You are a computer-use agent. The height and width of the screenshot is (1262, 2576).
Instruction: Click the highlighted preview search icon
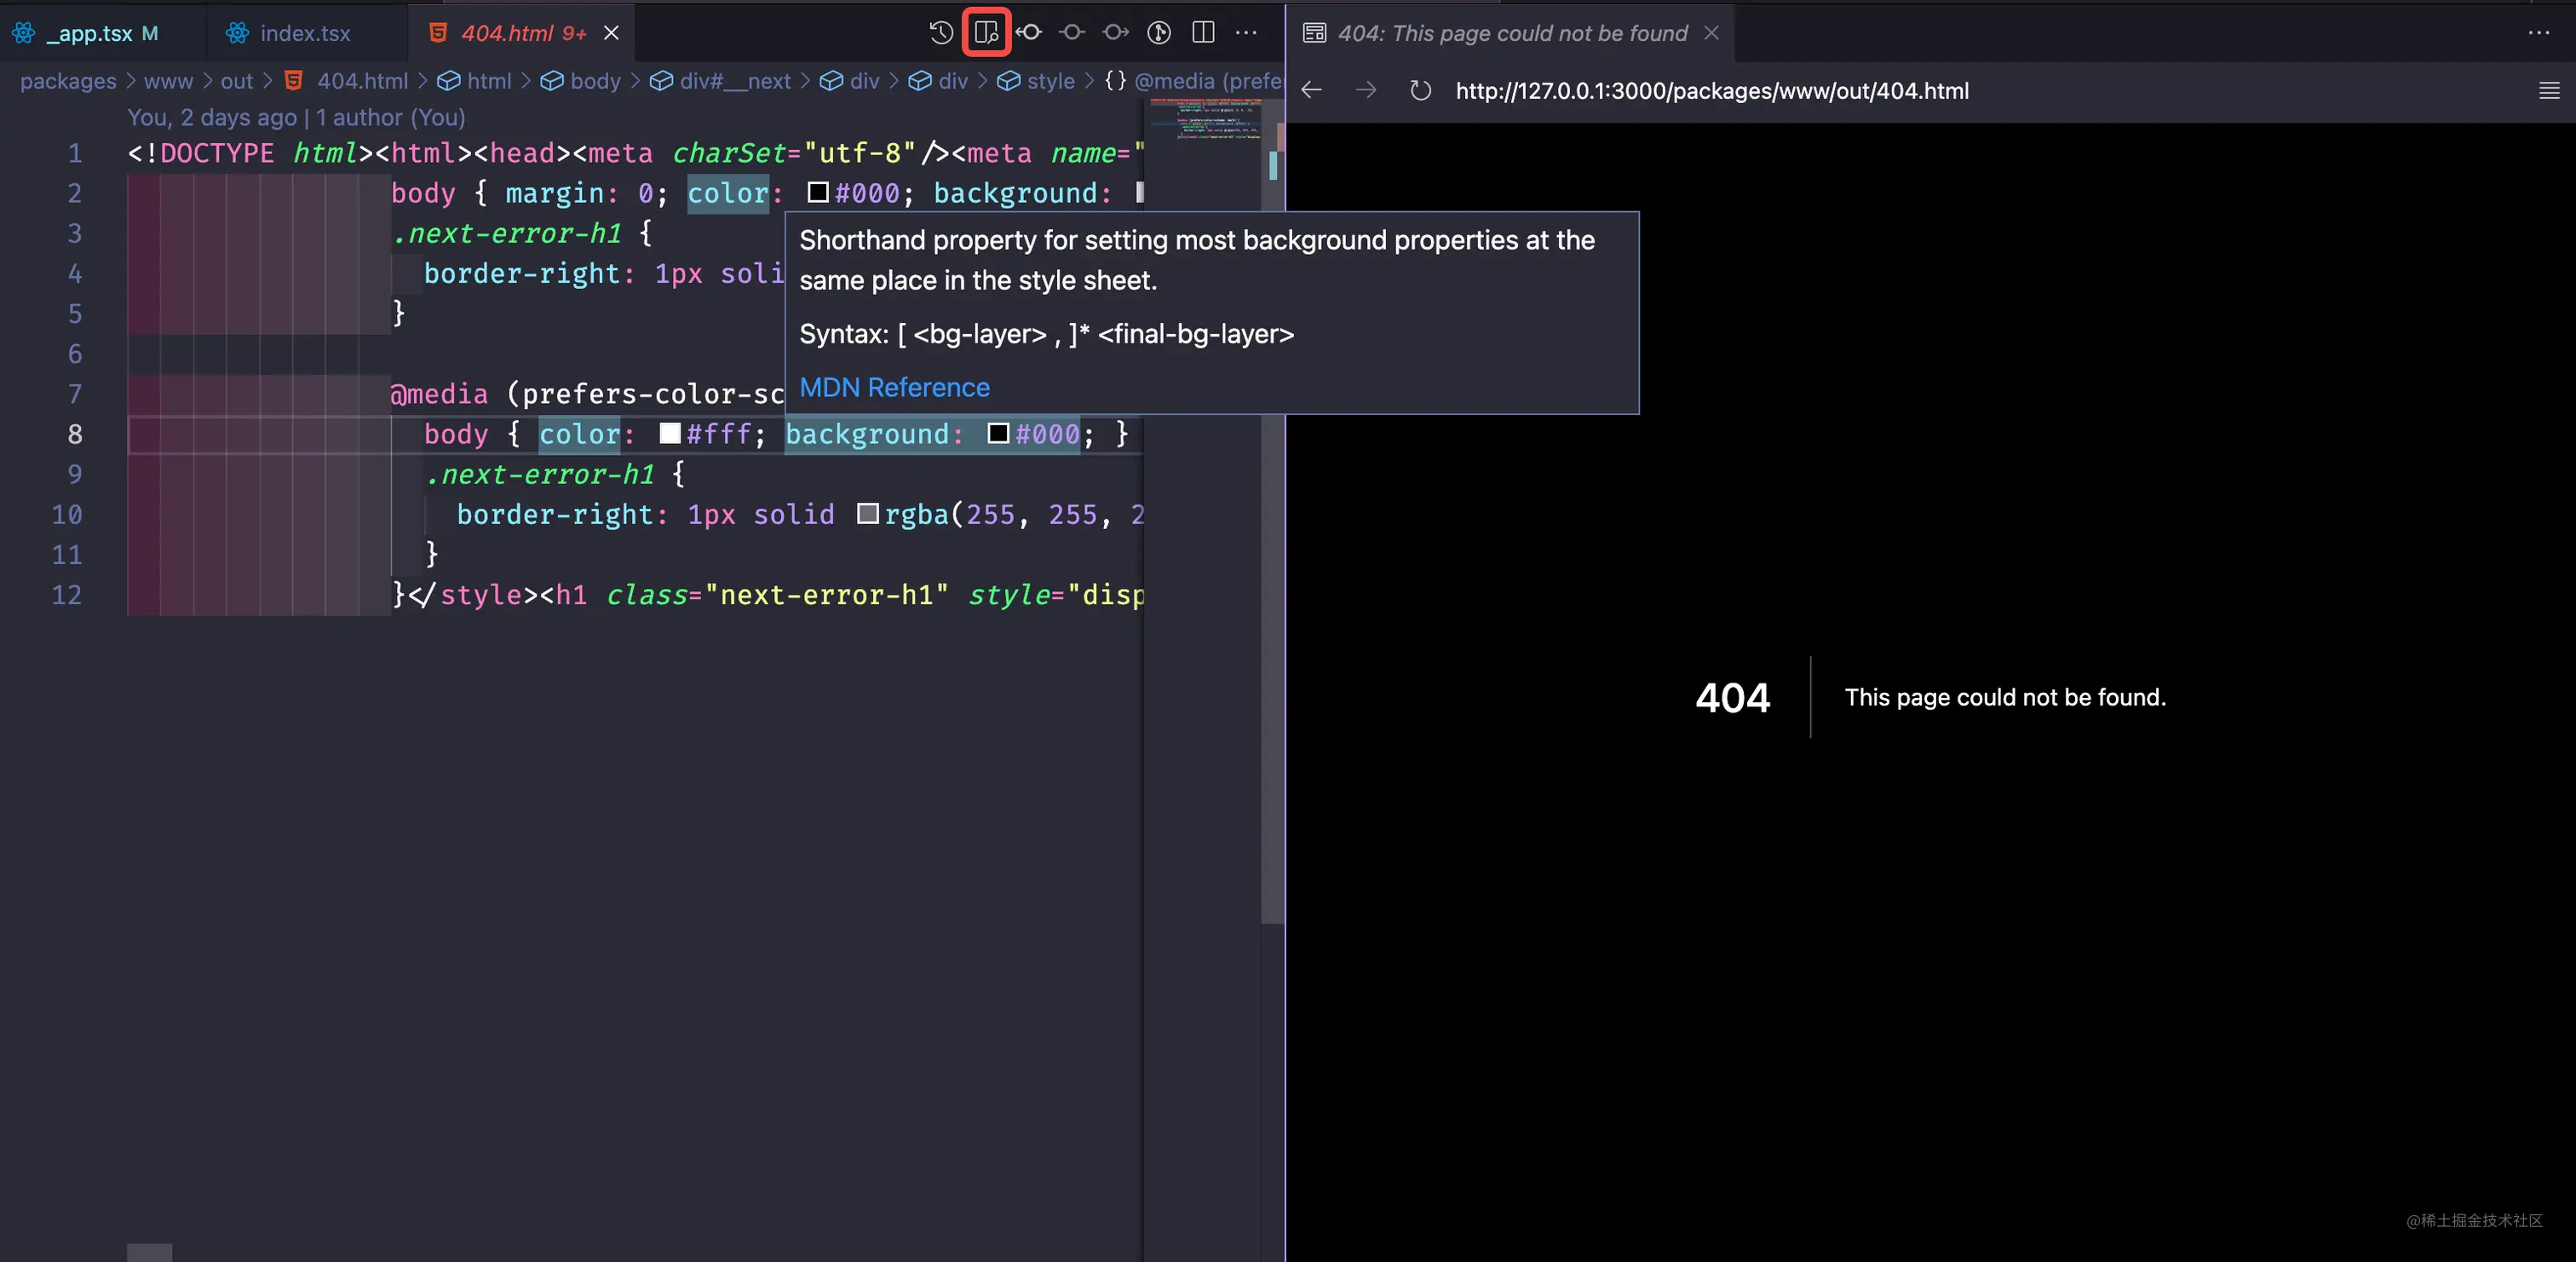[986, 32]
